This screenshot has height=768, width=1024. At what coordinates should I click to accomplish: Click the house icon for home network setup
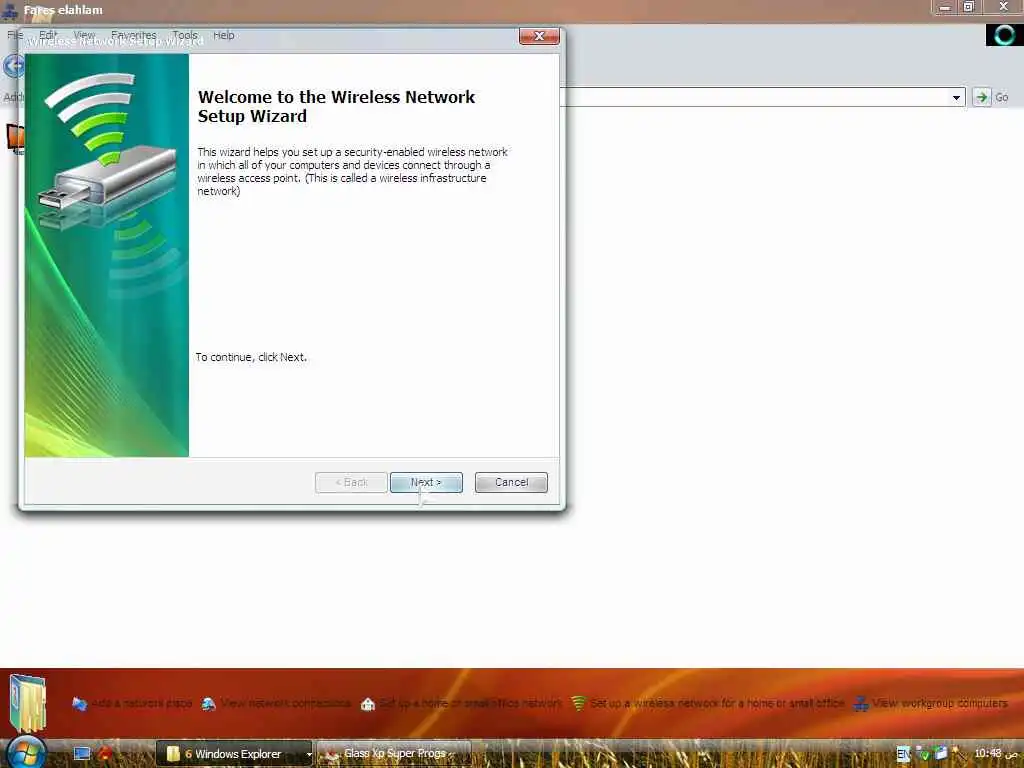point(368,704)
